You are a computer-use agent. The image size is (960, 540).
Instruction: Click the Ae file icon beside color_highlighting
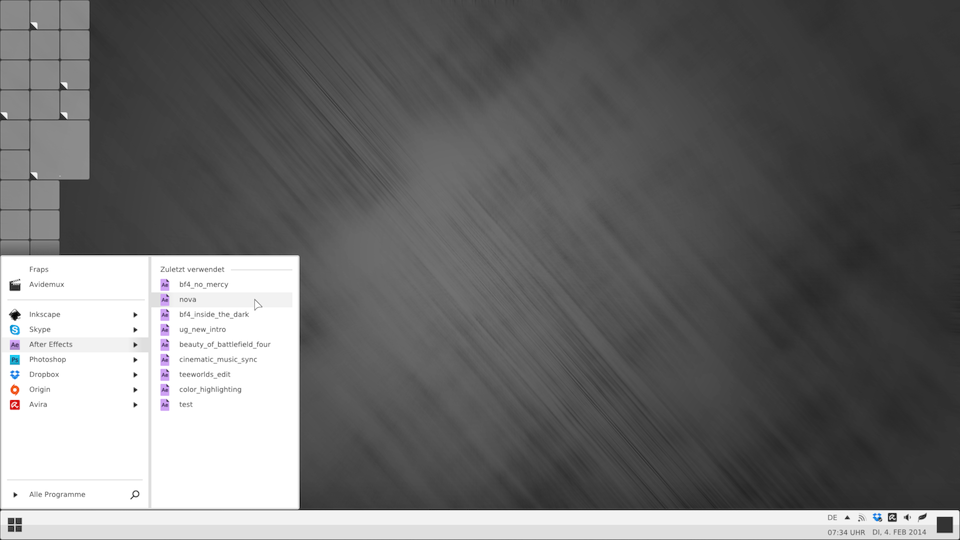[165, 389]
